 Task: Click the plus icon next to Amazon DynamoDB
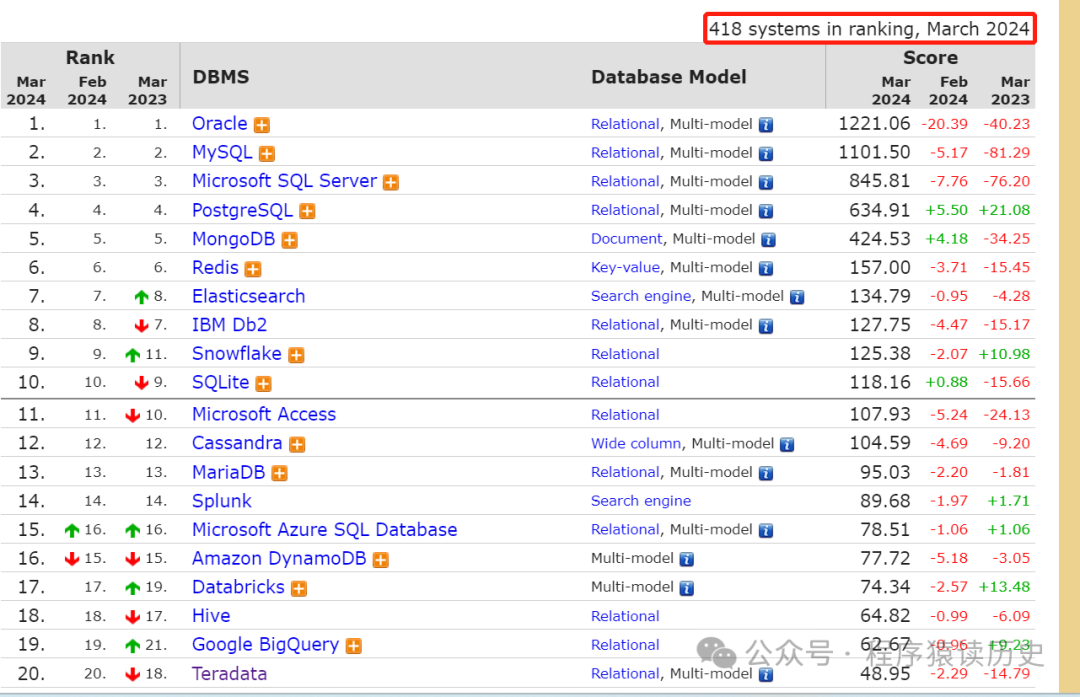[381, 560]
